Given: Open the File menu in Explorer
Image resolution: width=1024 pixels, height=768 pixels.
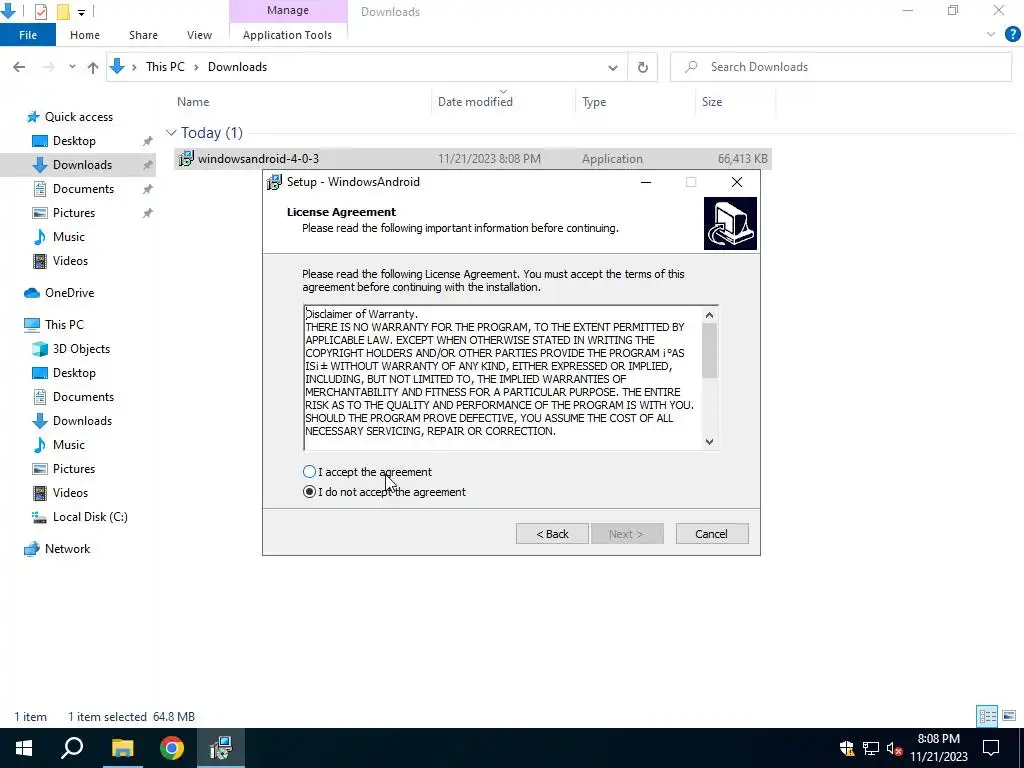Looking at the screenshot, I should pos(28,35).
